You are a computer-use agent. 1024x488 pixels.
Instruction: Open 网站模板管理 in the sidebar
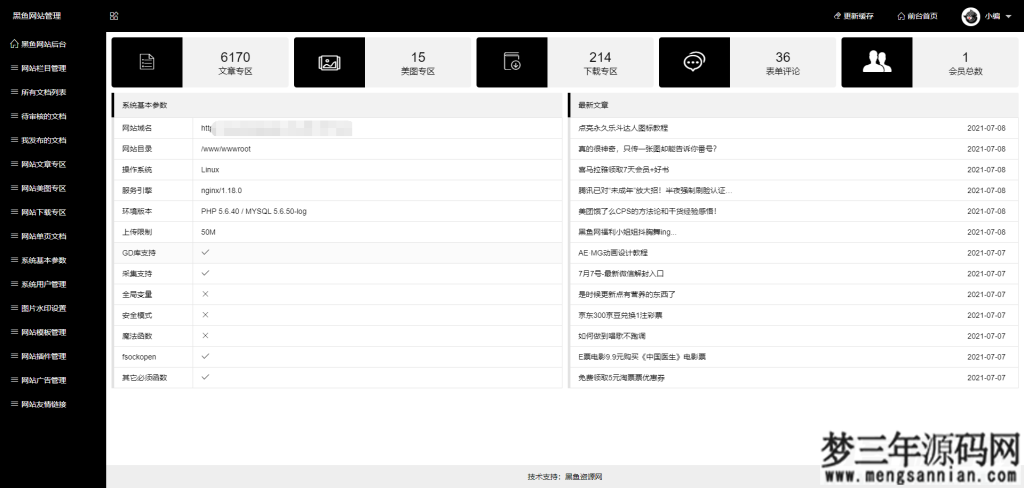tap(39, 332)
